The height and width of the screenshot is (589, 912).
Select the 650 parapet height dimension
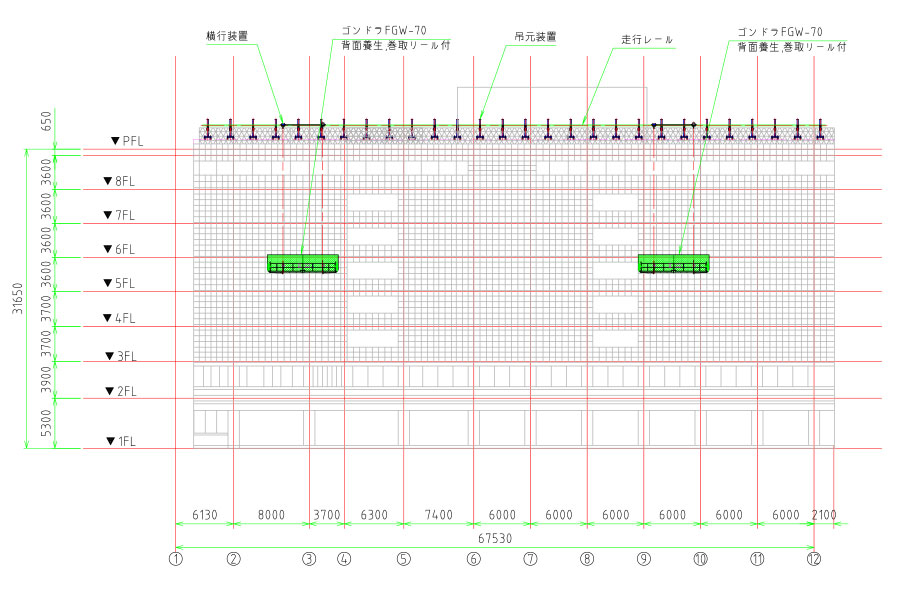(x=47, y=122)
